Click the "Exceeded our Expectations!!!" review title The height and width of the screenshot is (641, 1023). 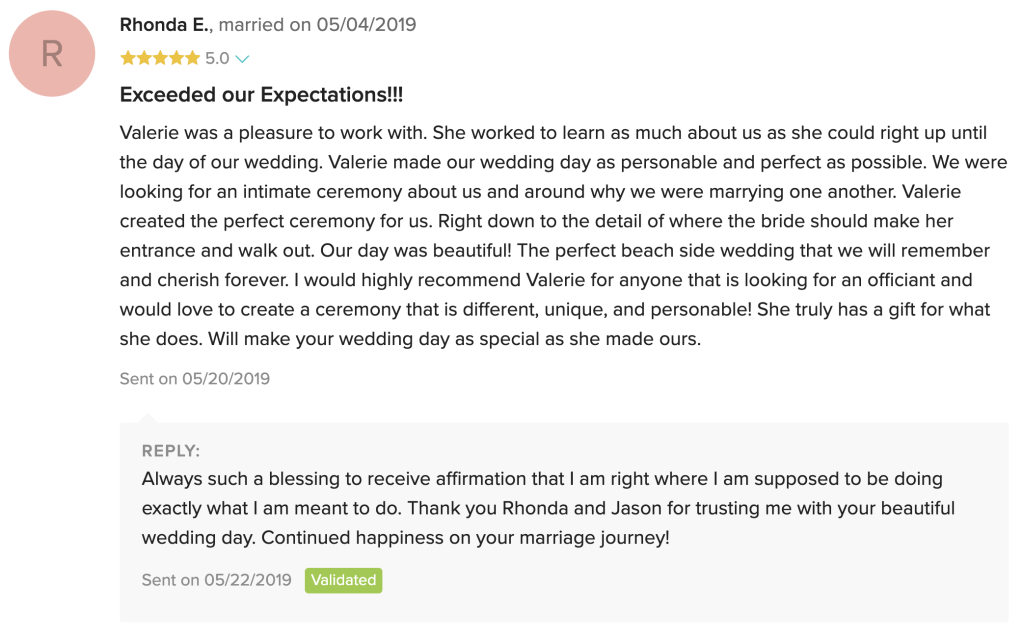(x=261, y=95)
